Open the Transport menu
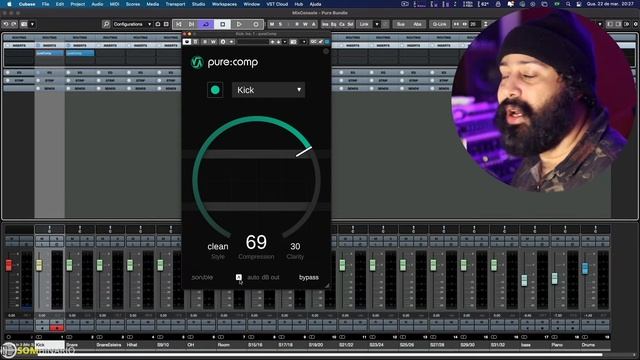This screenshot has width=640, height=360. (x=175, y=4)
